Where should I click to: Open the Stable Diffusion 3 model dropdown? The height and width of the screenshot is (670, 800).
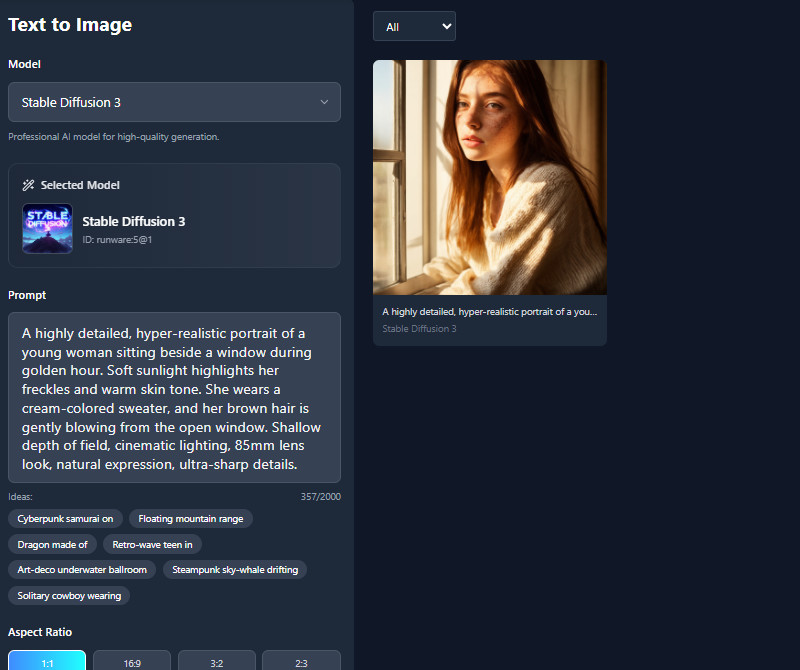point(174,102)
